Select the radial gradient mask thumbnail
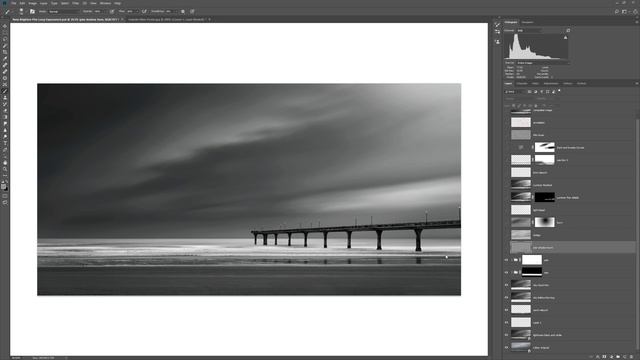 [545, 222]
